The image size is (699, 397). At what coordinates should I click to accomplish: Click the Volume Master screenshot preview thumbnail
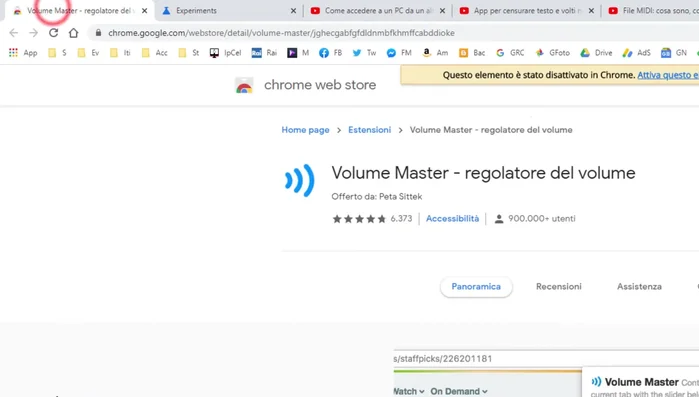pyautogui.click(x=546, y=373)
